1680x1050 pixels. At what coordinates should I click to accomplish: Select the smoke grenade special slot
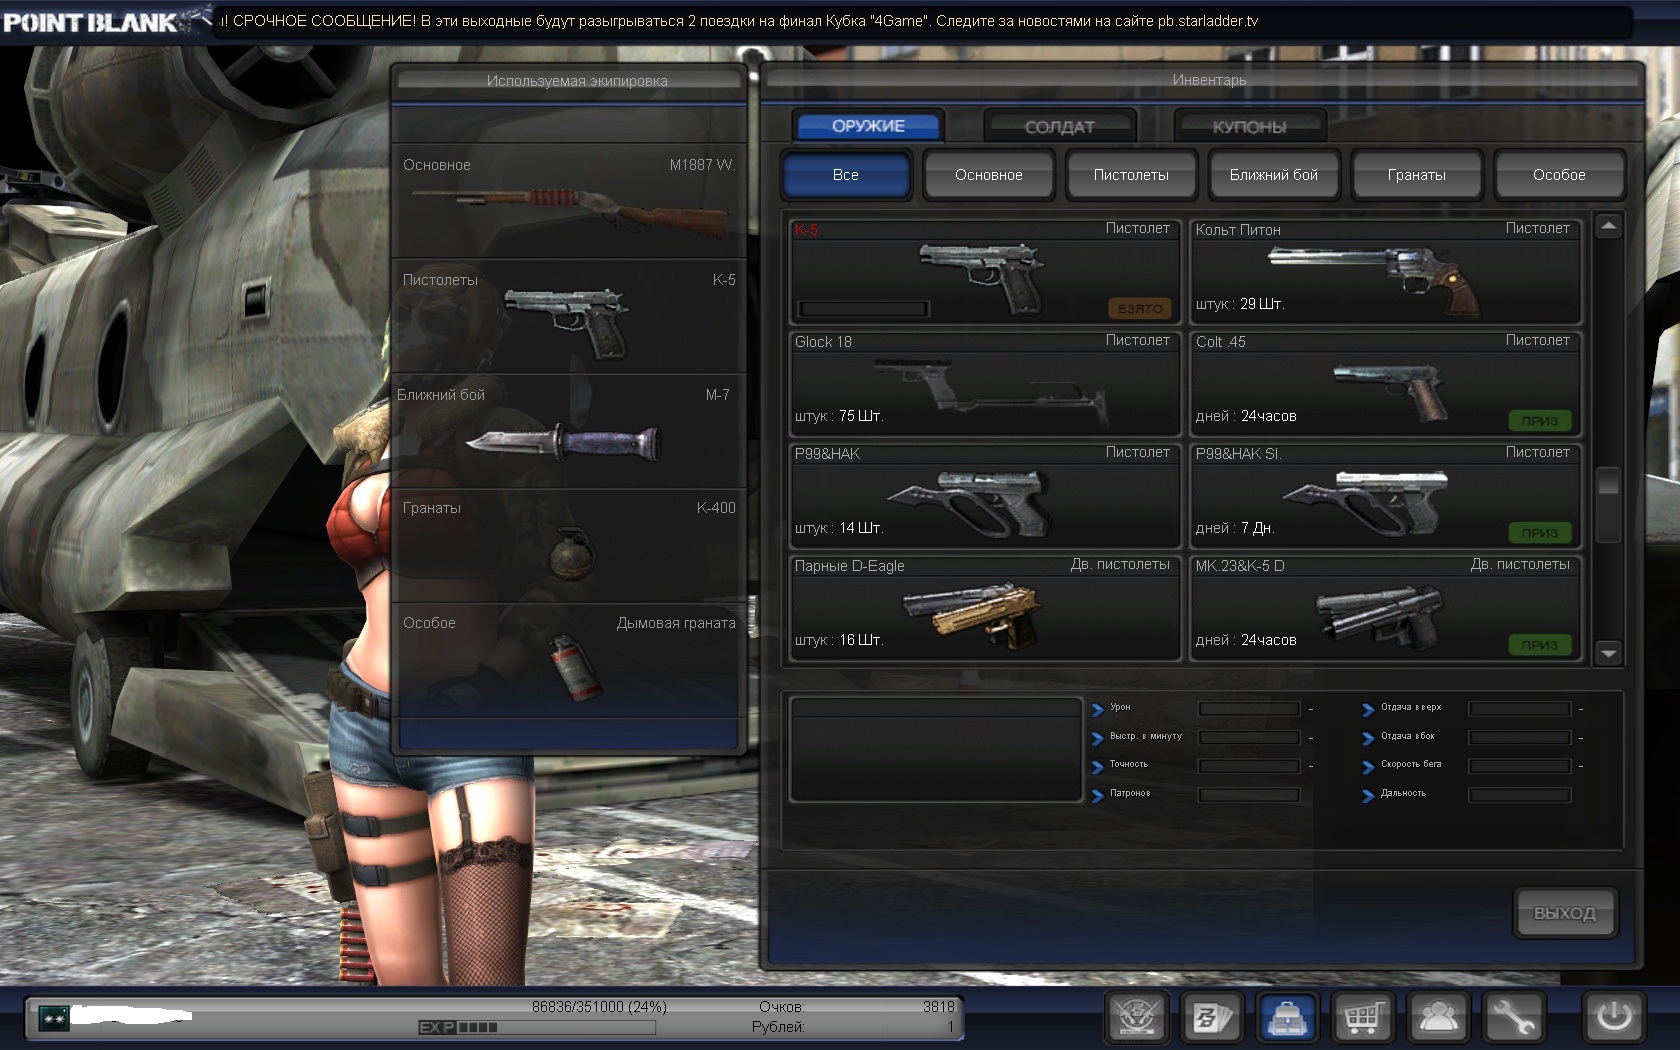[569, 660]
